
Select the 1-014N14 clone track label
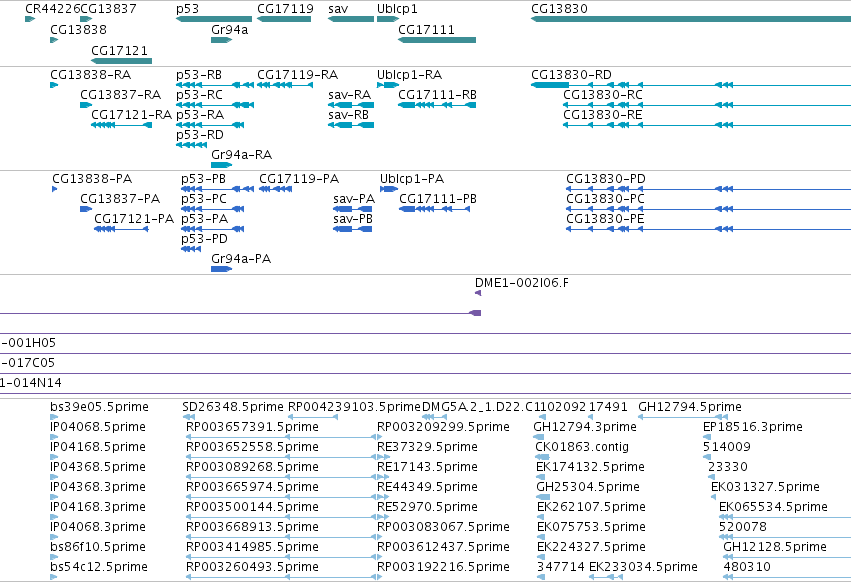coord(31,383)
